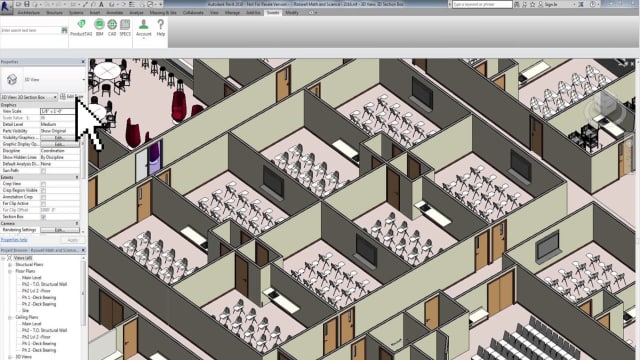Image resolution: width=640 pixels, height=360 pixels.
Task: Switch to the Architecture ribbon tab
Action: 29,13
